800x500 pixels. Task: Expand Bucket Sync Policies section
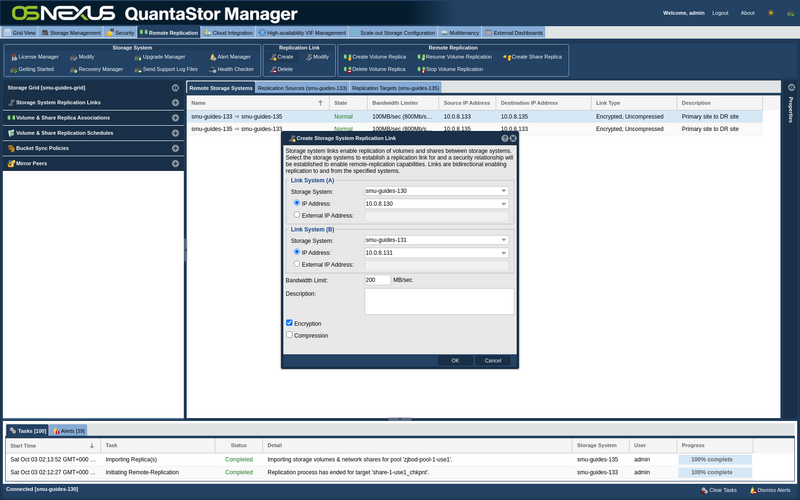coord(176,148)
